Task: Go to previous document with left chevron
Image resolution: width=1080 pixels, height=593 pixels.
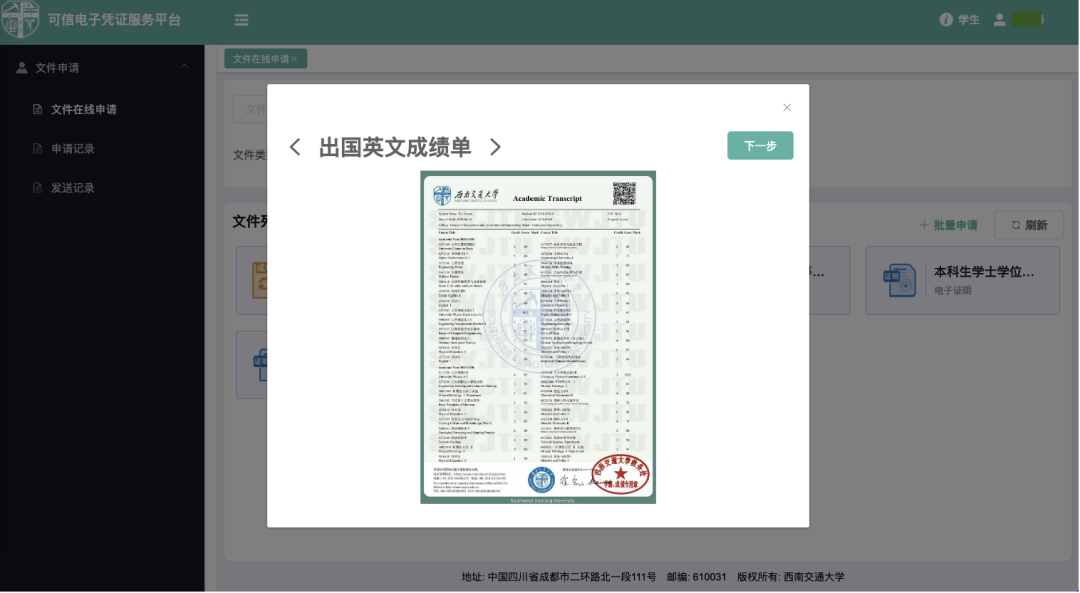Action: pyautogui.click(x=295, y=147)
